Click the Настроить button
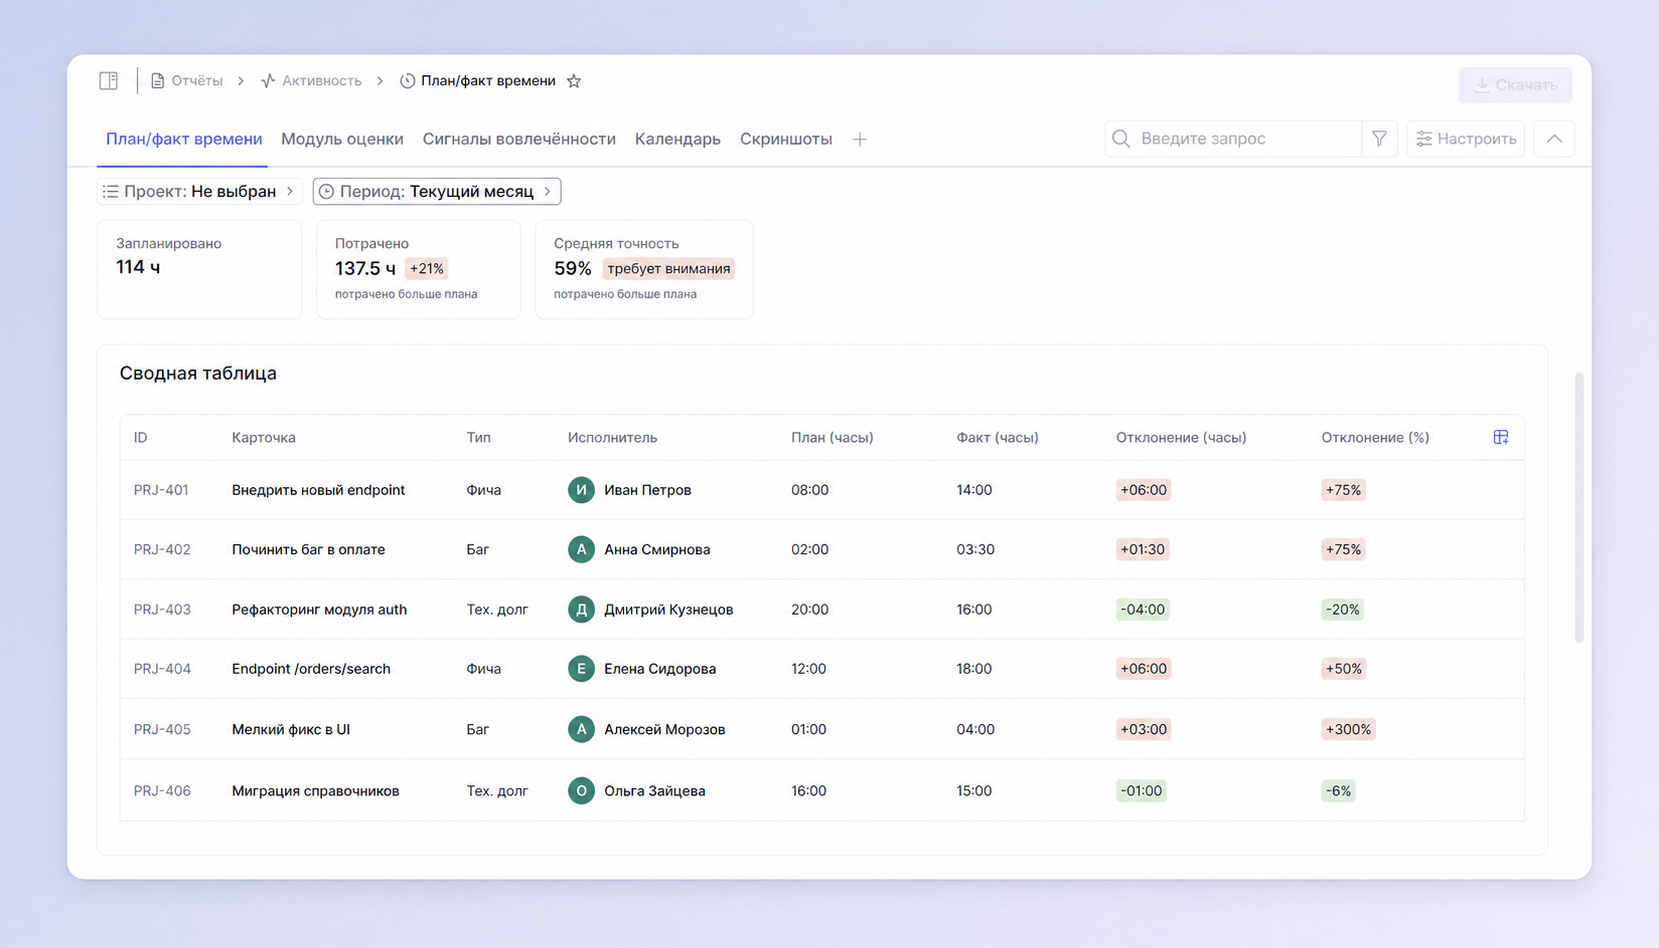 (x=1466, y=139)
